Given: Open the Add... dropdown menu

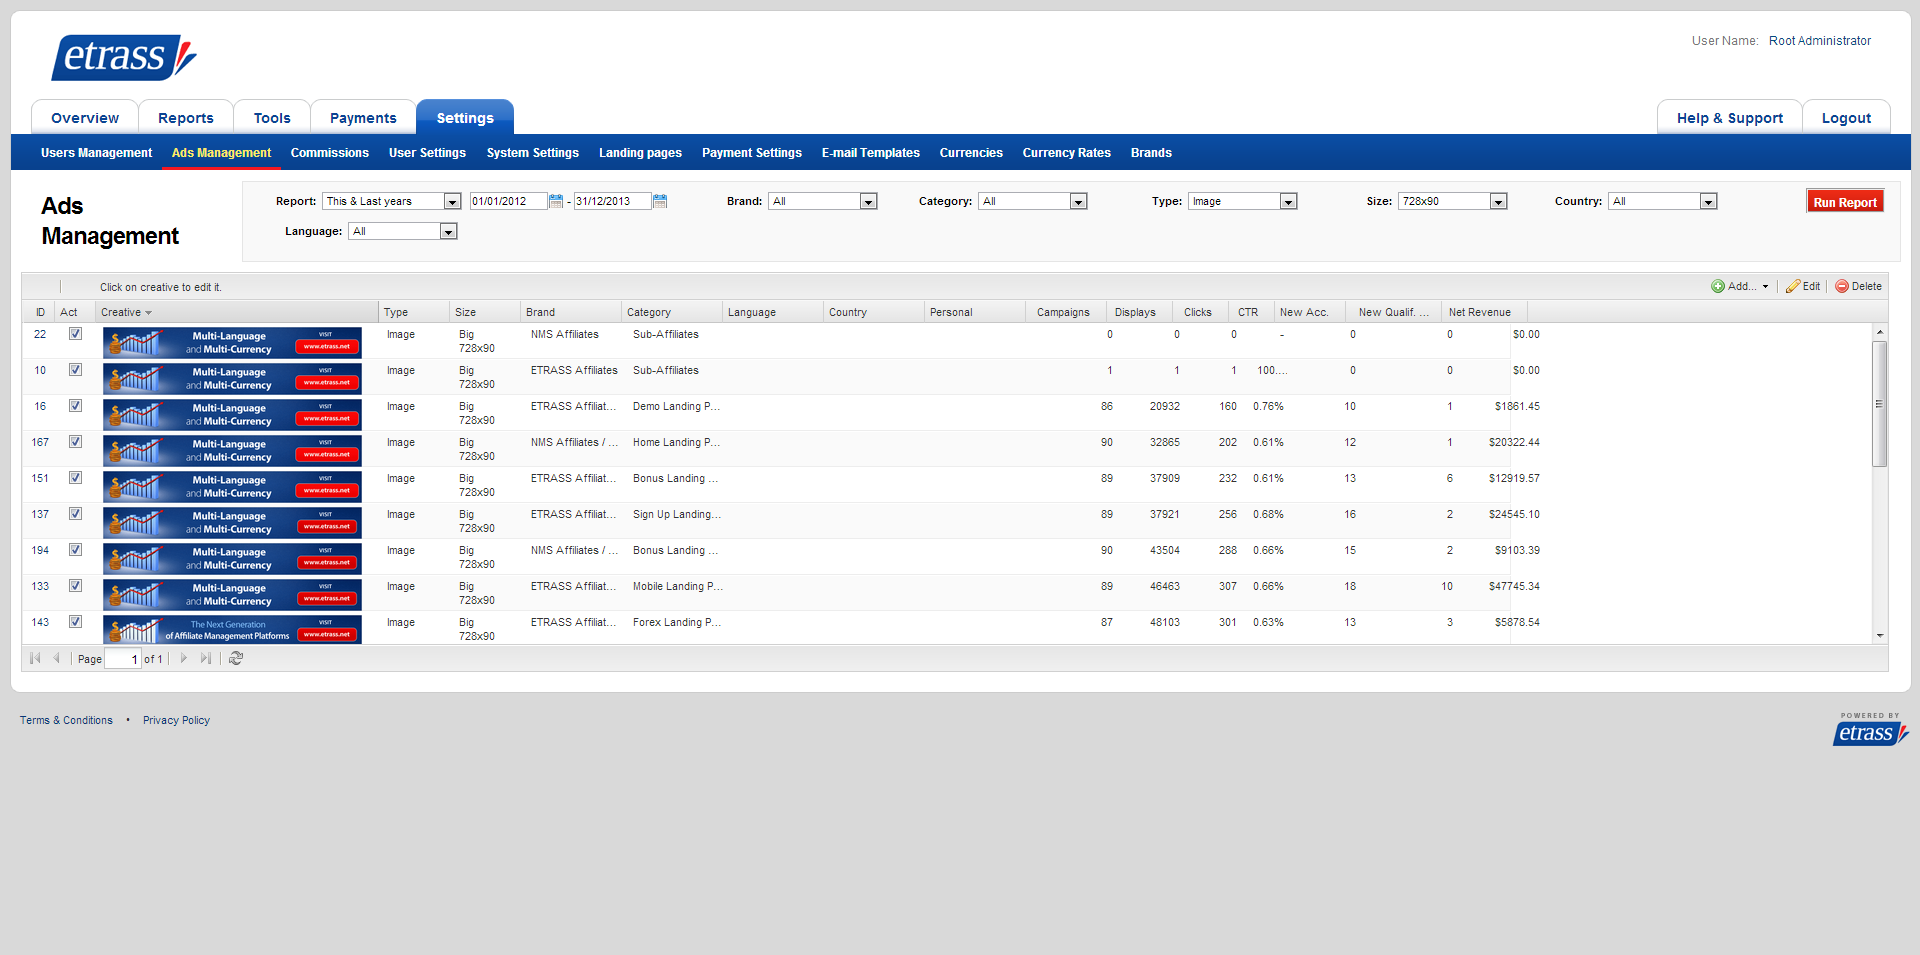Looking at the screenshot, I should click(1739, 286).
